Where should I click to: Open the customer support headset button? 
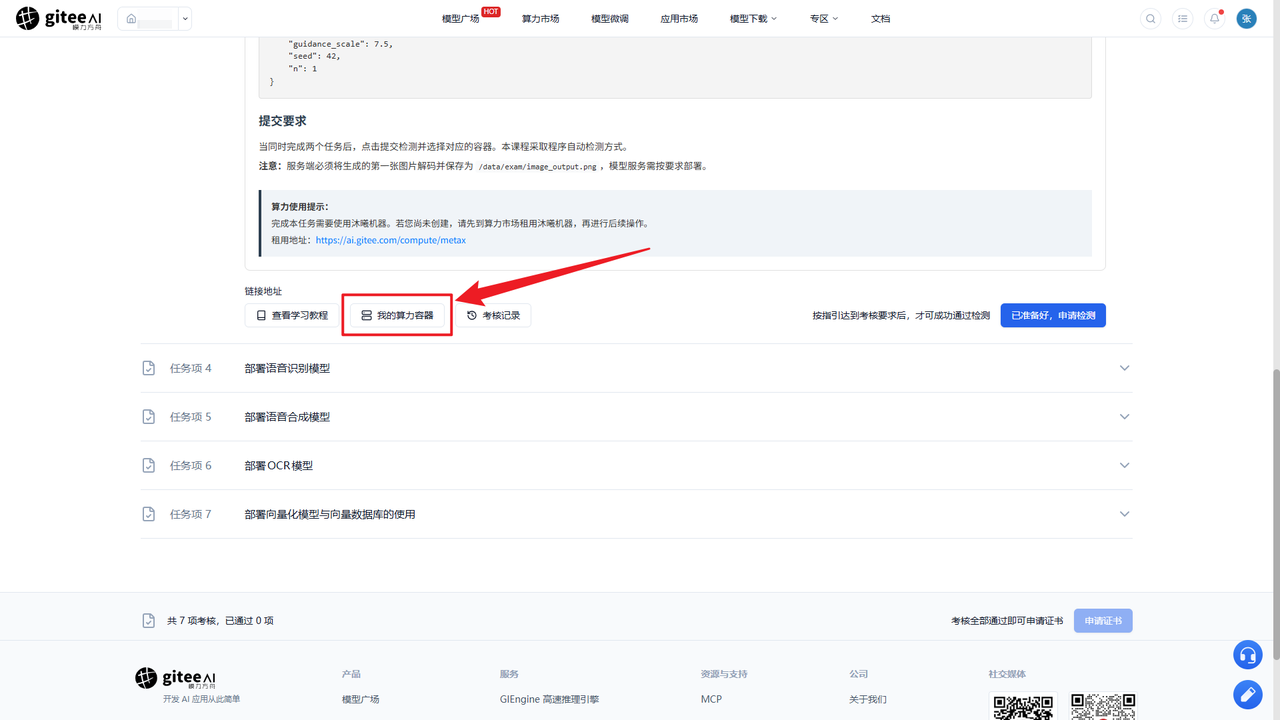coord(1247,655)
